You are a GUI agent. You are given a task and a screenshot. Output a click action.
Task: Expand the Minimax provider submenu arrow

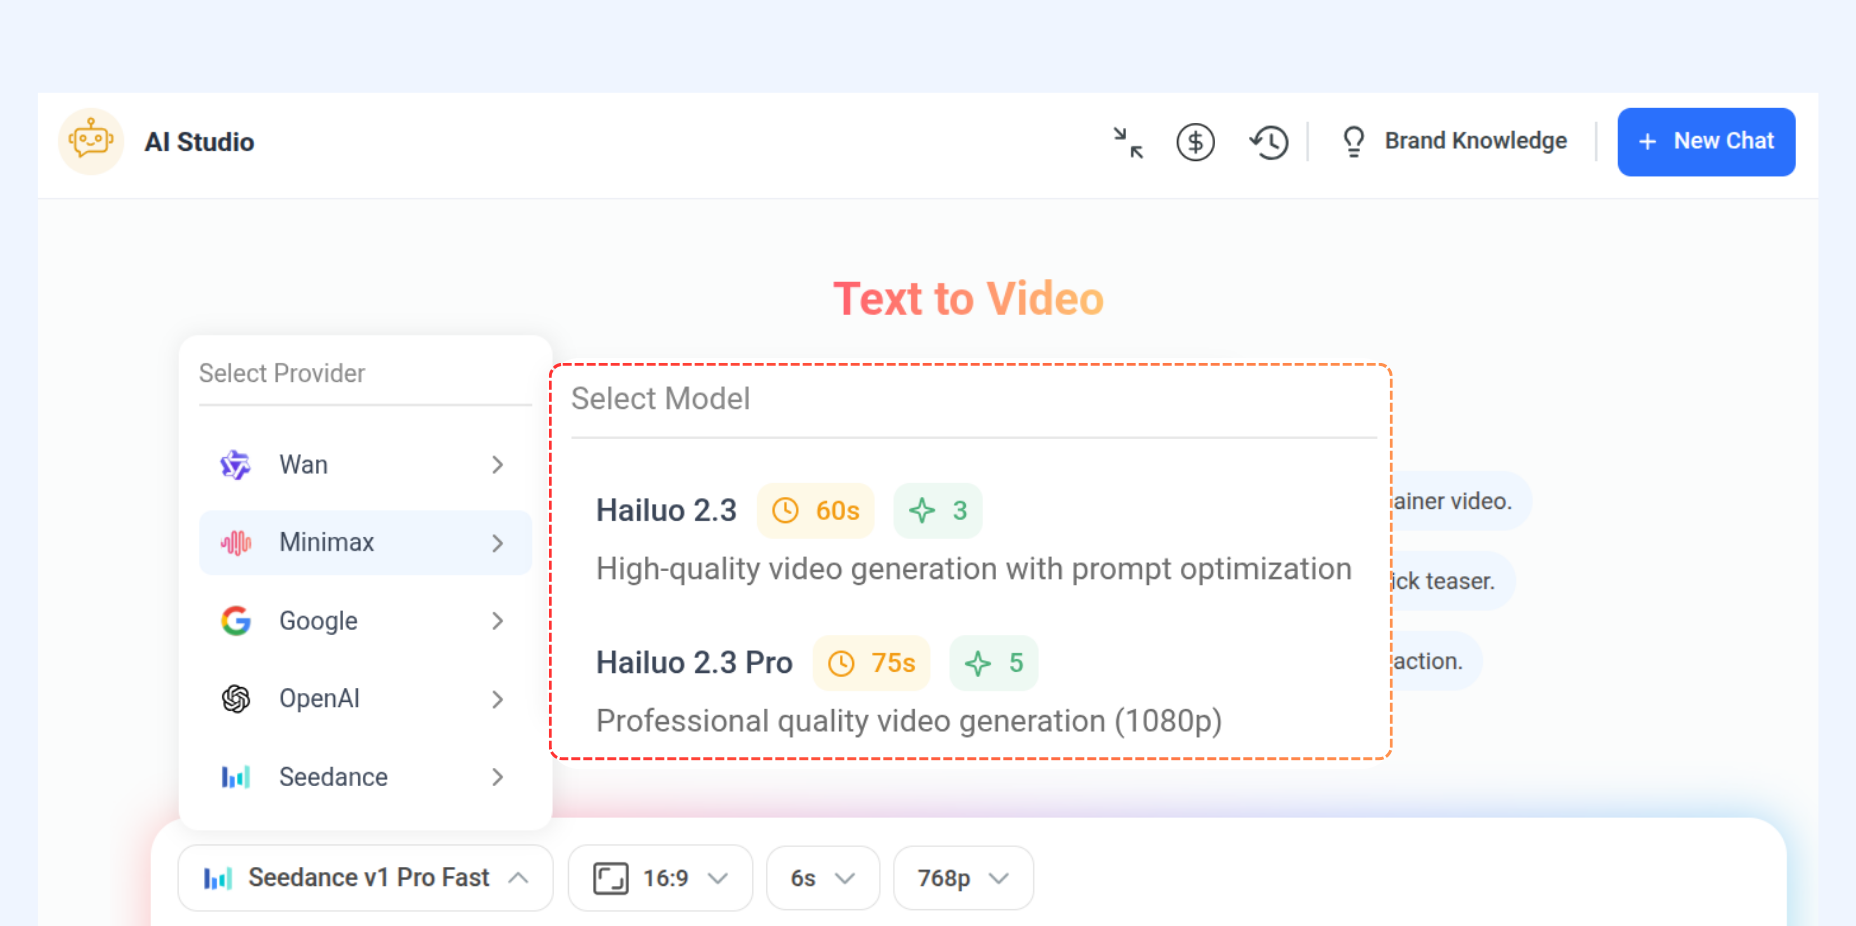click(x=497, y=543)
